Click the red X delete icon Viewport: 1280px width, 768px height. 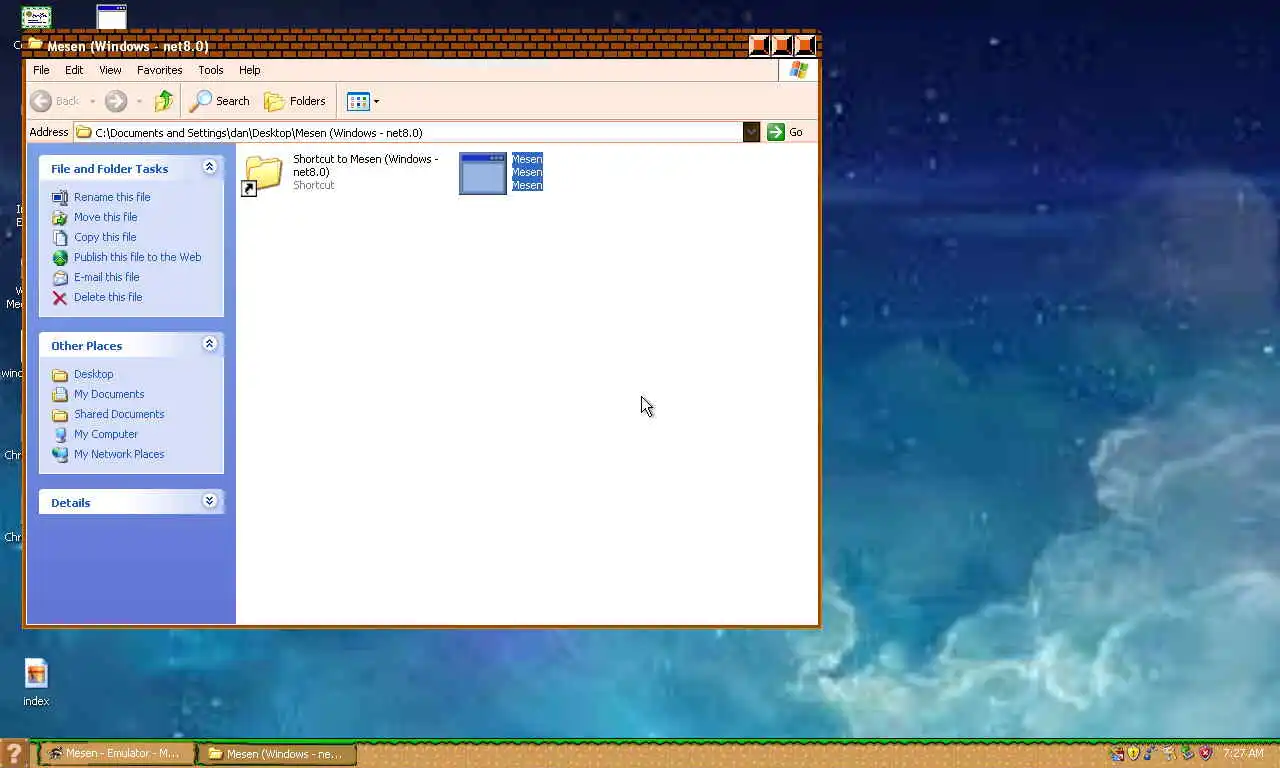click(x=60, y=297)
